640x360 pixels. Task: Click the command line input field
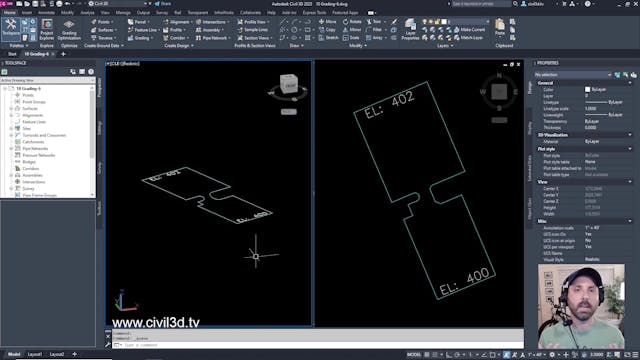tap(318, 345)
